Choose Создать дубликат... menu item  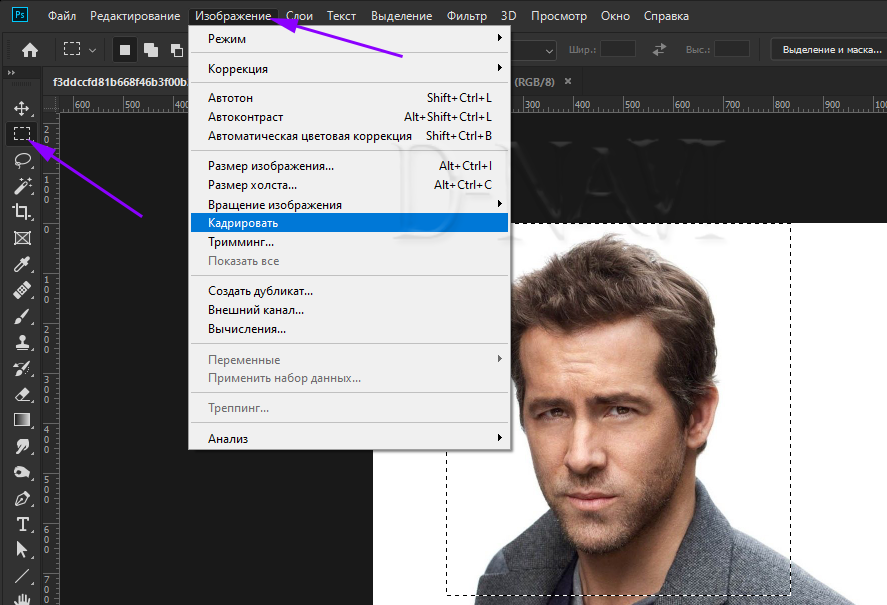tap(350, 291)
